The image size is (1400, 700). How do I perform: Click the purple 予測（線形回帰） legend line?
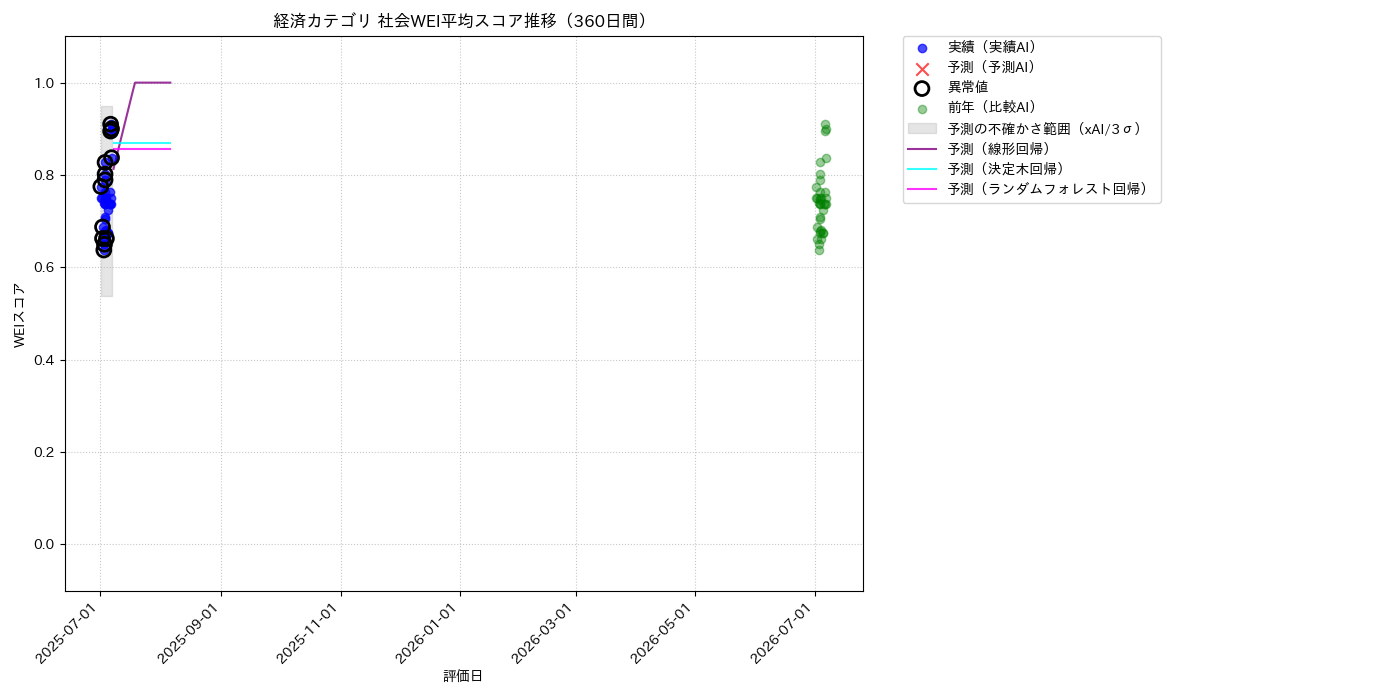(x=922, y=149)
